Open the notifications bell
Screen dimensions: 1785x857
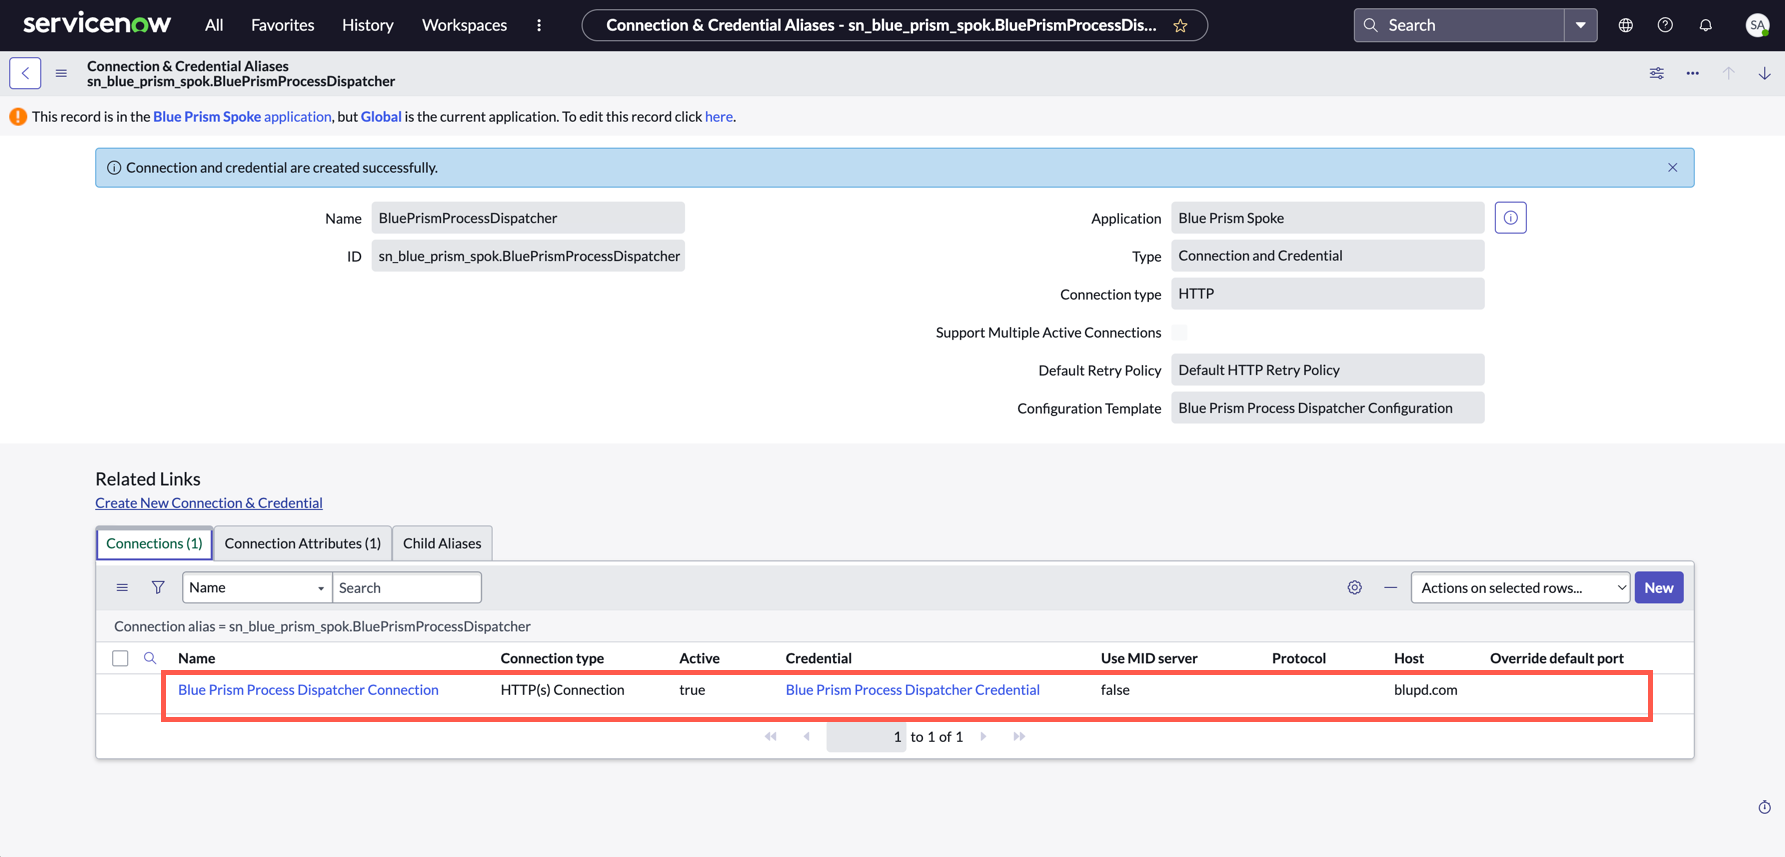coord(1705,25)
